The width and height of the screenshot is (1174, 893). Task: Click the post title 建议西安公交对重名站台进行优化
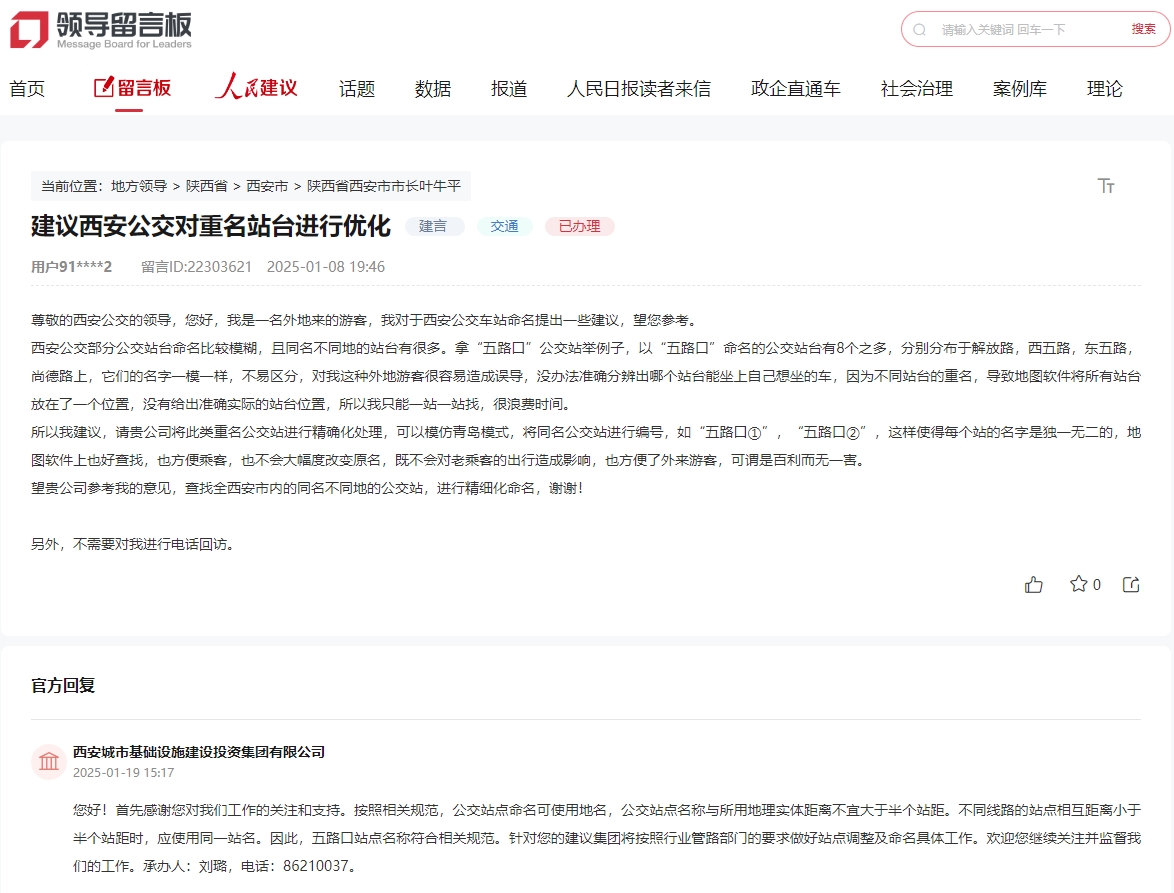[211, 226]
